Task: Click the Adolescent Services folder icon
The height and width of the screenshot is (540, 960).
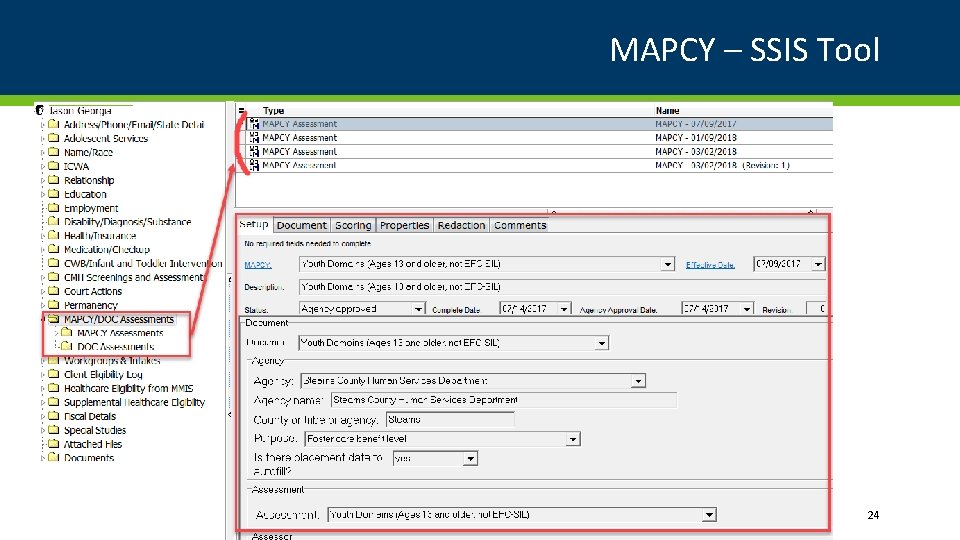Action: click(54, 138)
